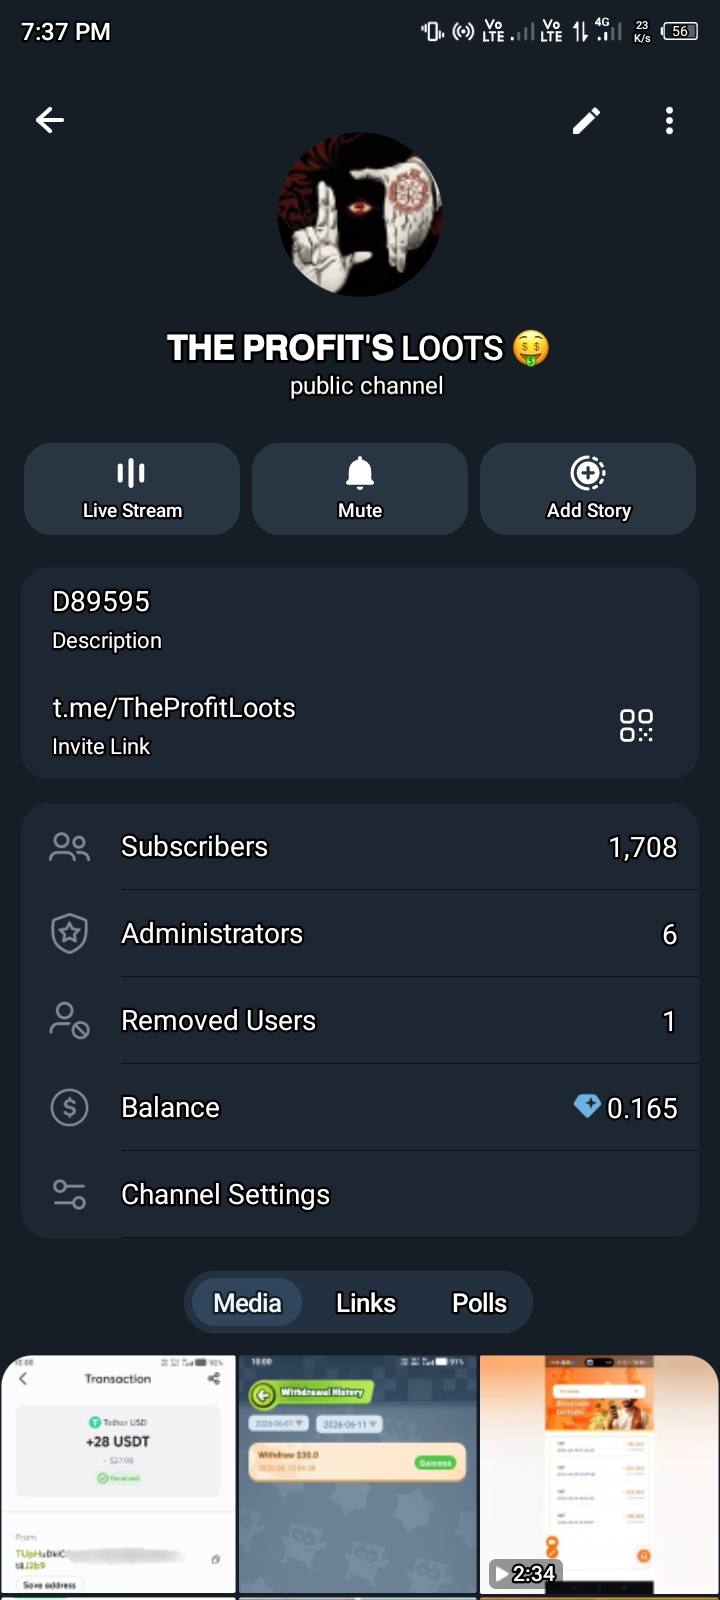Tap the channel profile picture
This screenshot has width=720, height=1600.
360,214
